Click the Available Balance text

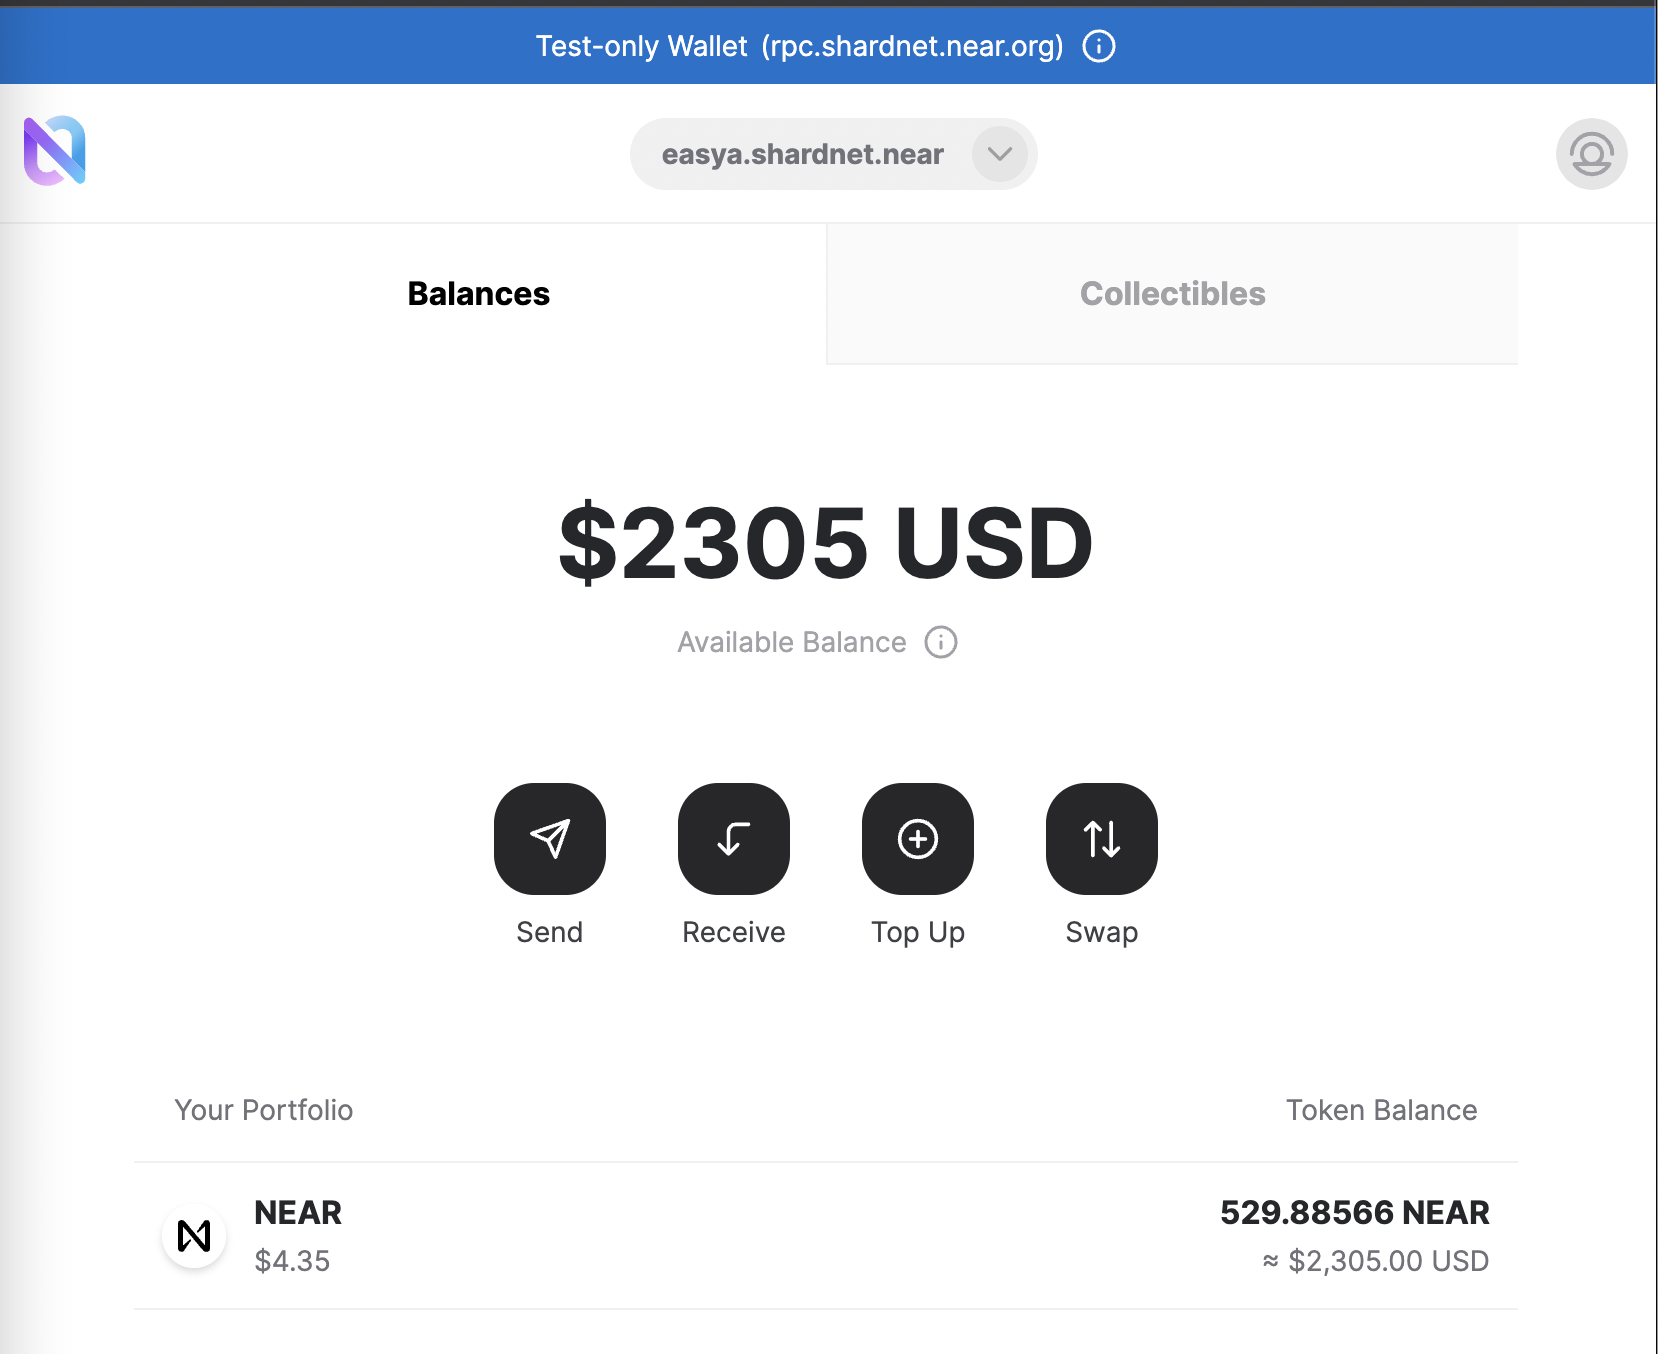pyautogui.click(x=792, y=642)
